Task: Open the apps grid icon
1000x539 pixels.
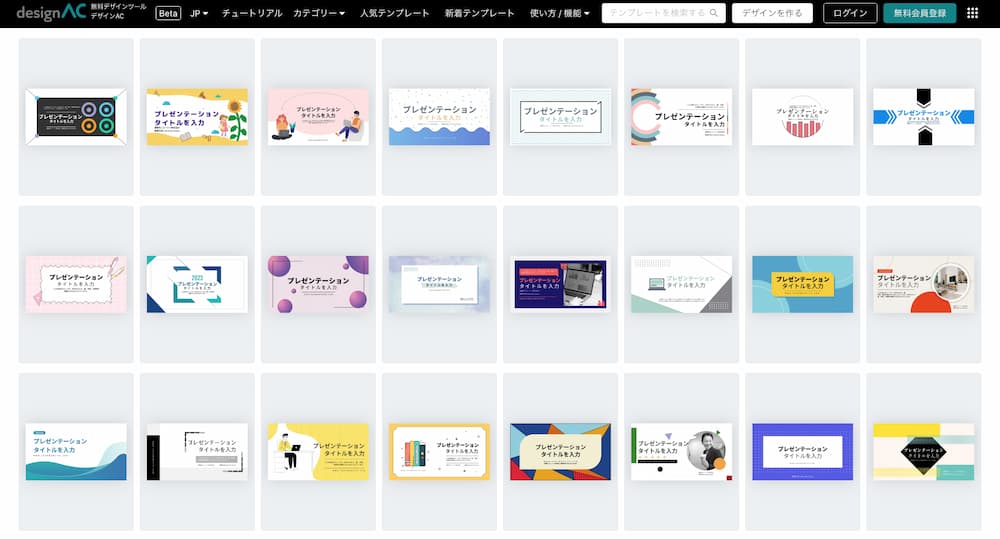Action: [973, 13]
